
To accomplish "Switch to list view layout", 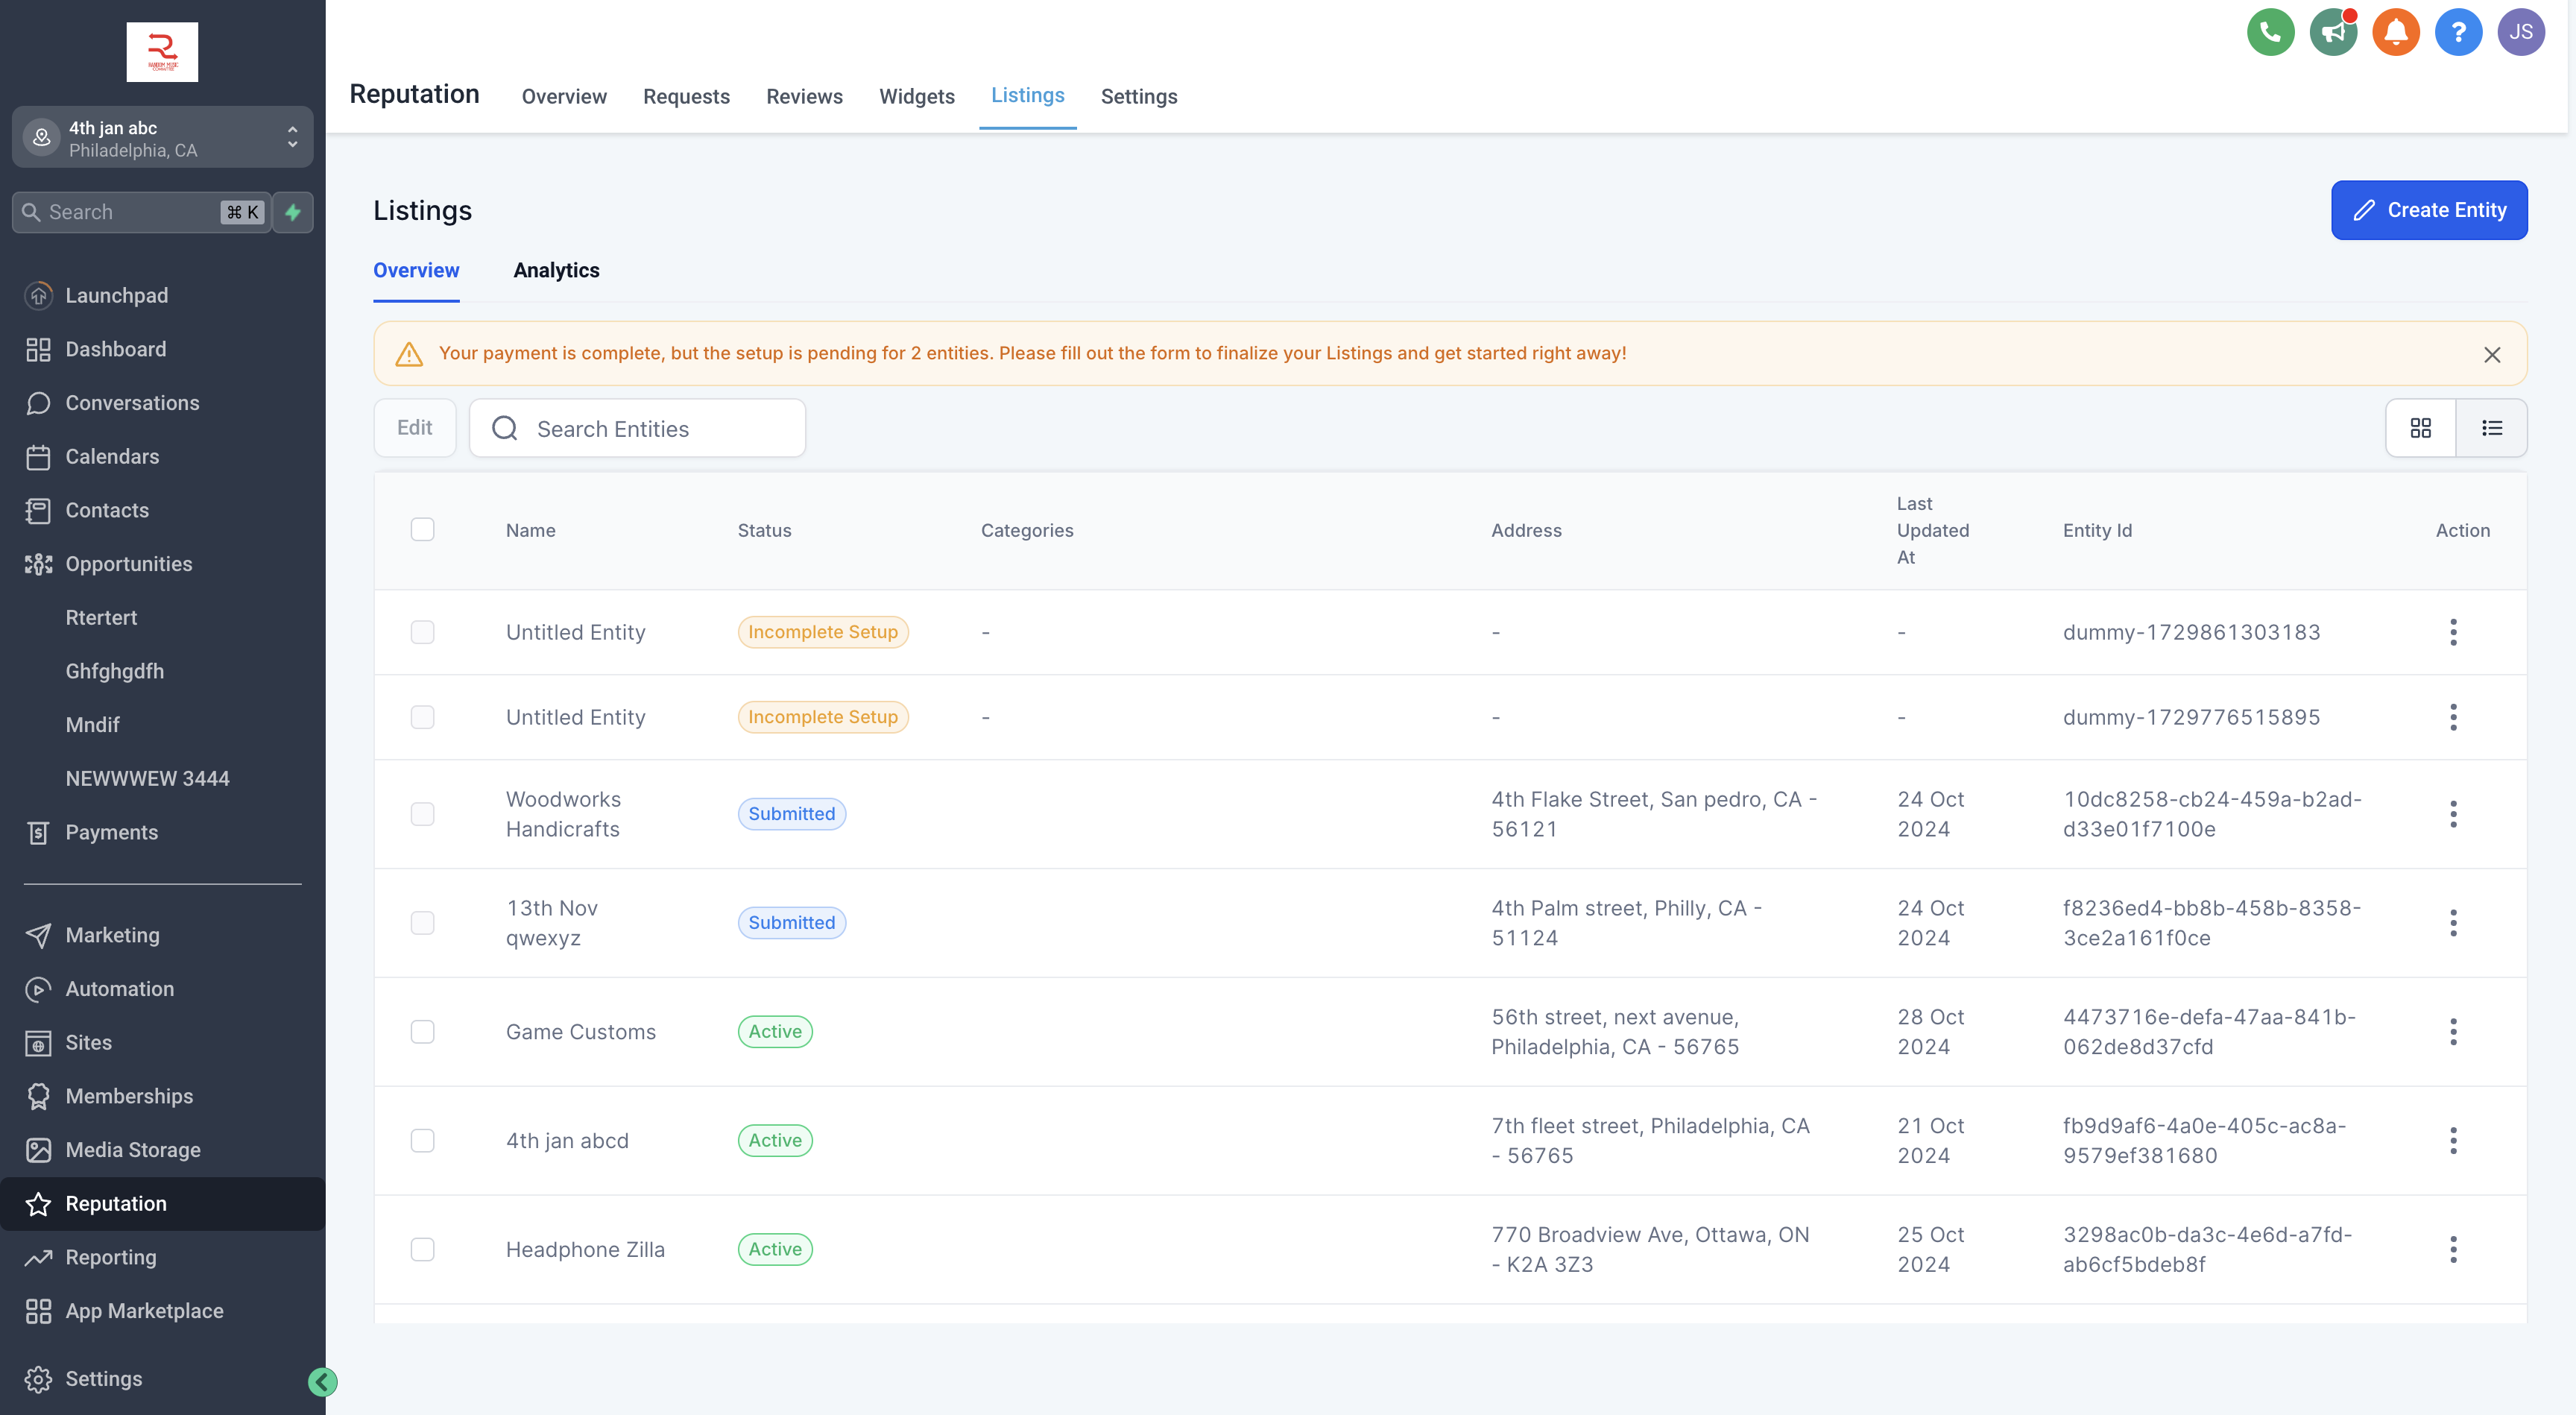I will point(2491,428).
